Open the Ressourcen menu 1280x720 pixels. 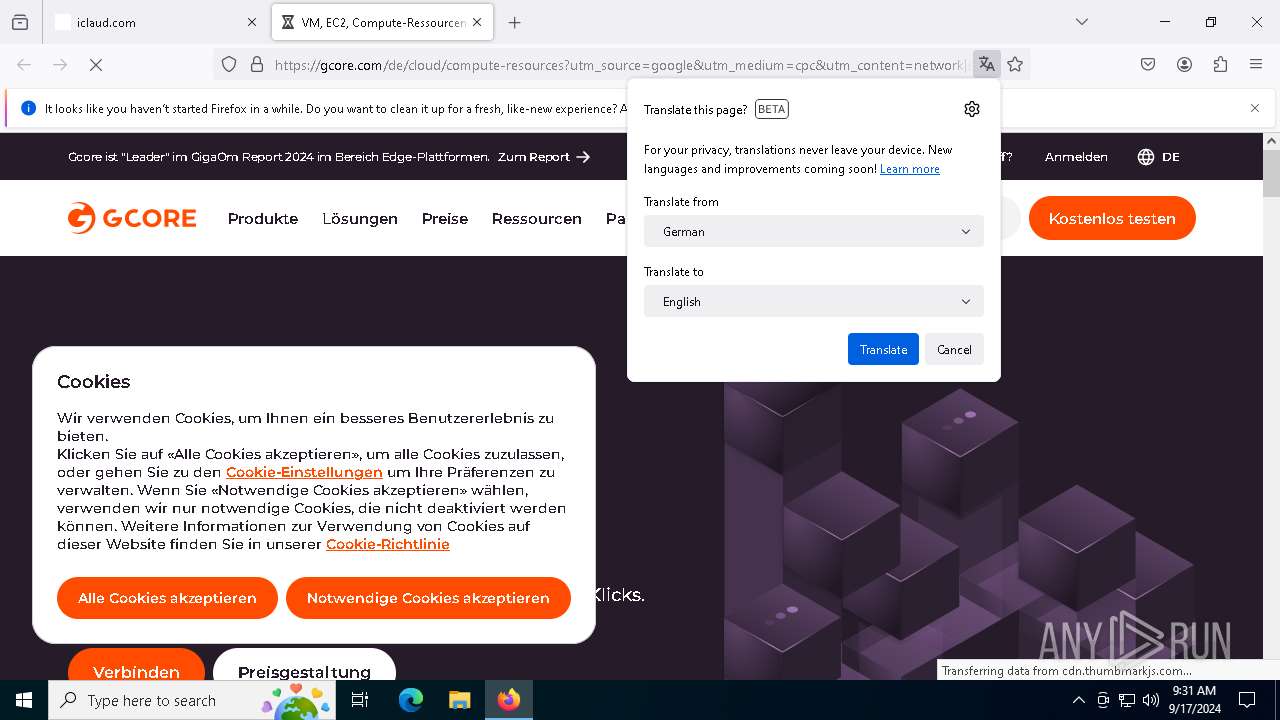(536, 218)
